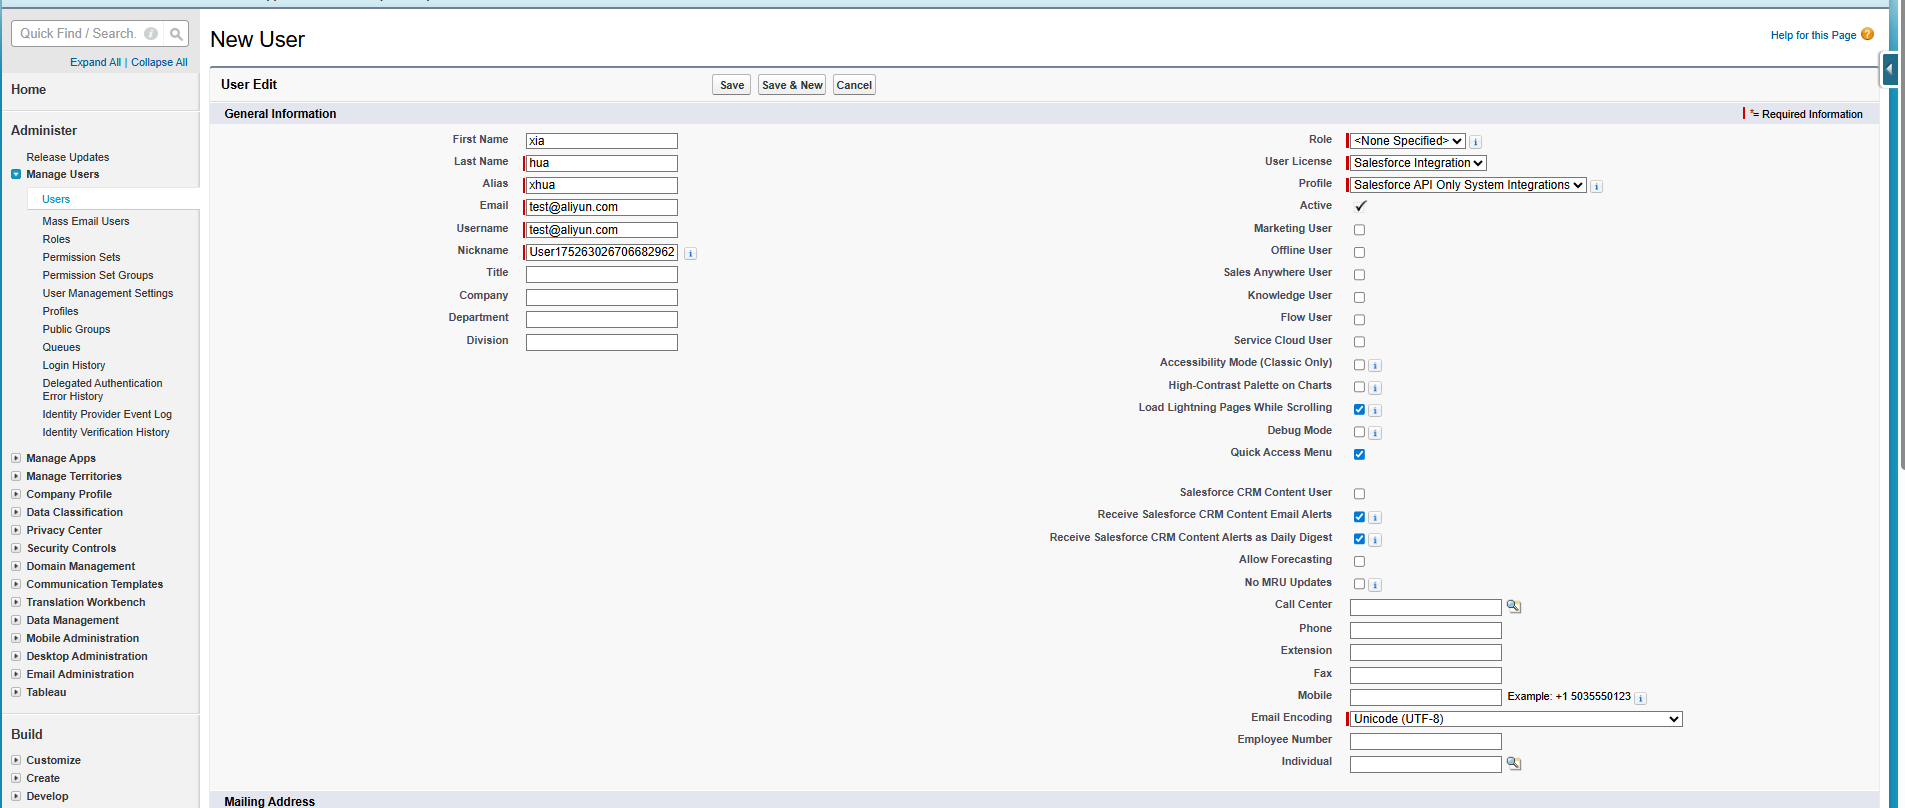Toggle Accessibility Mode (Classic Only) checkbox
This screenshot has width=1905, height=808.
pos(1359,365)
